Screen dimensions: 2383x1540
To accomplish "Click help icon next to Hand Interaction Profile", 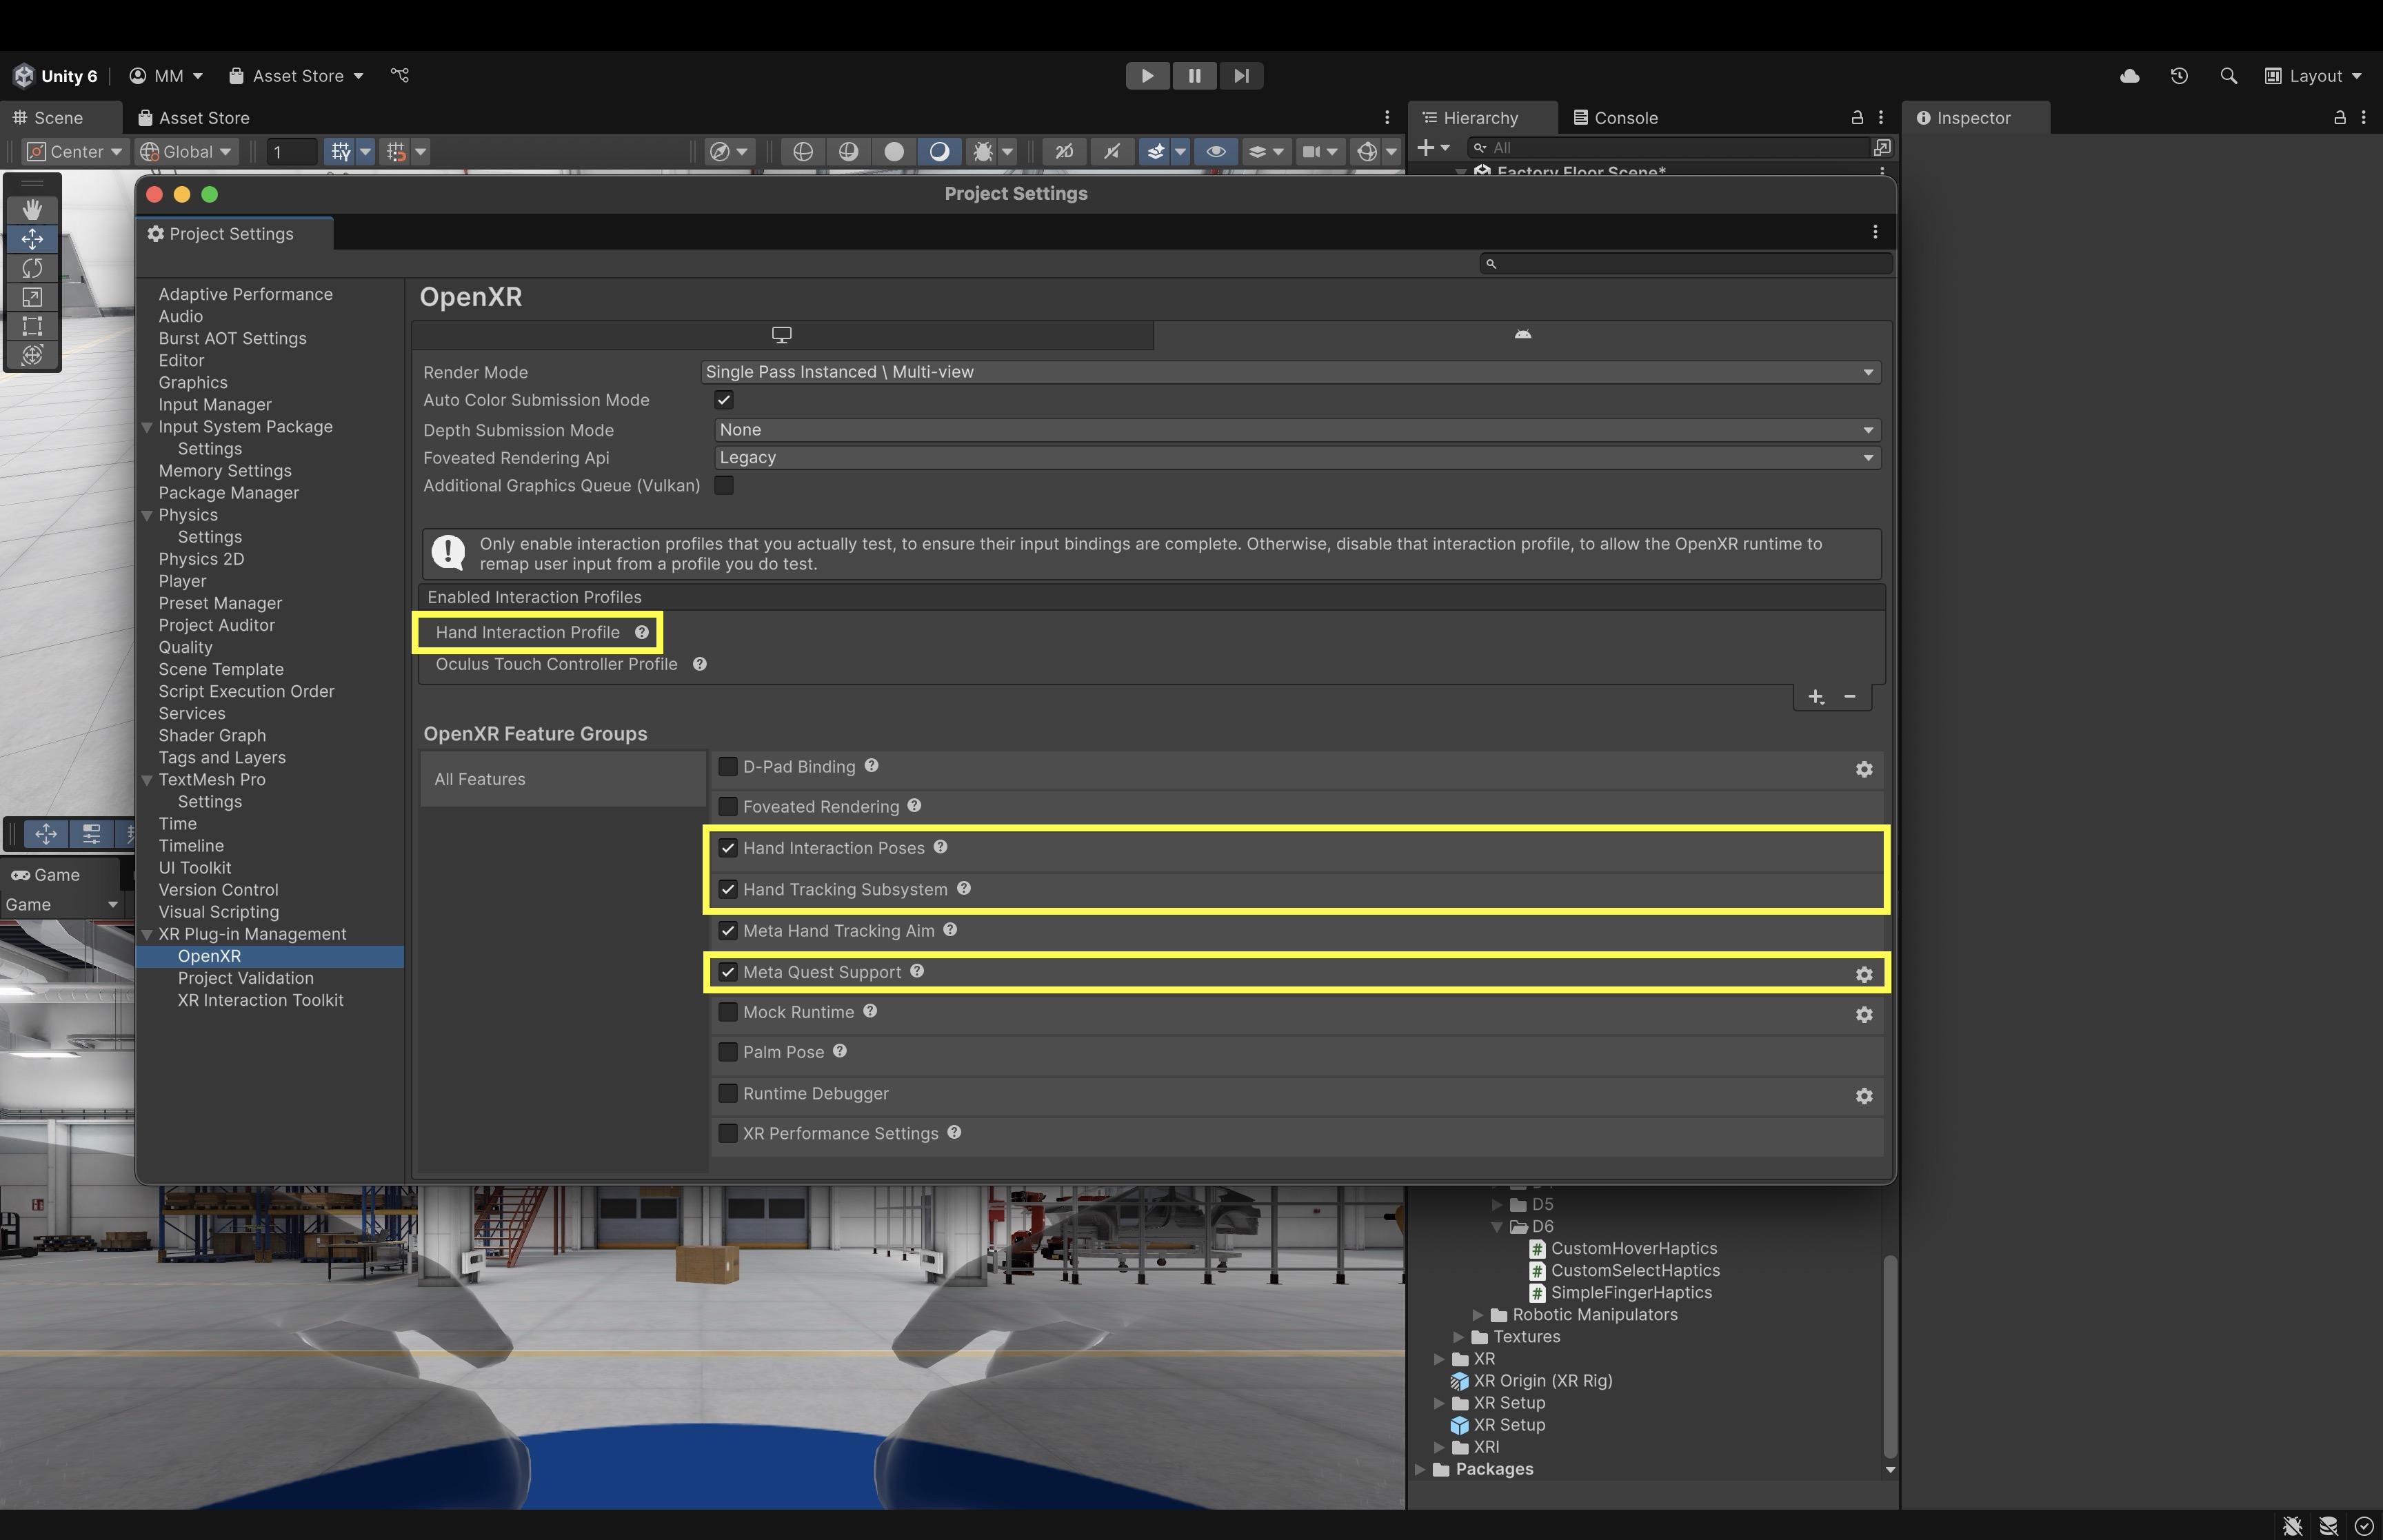I will coord(642,632).
